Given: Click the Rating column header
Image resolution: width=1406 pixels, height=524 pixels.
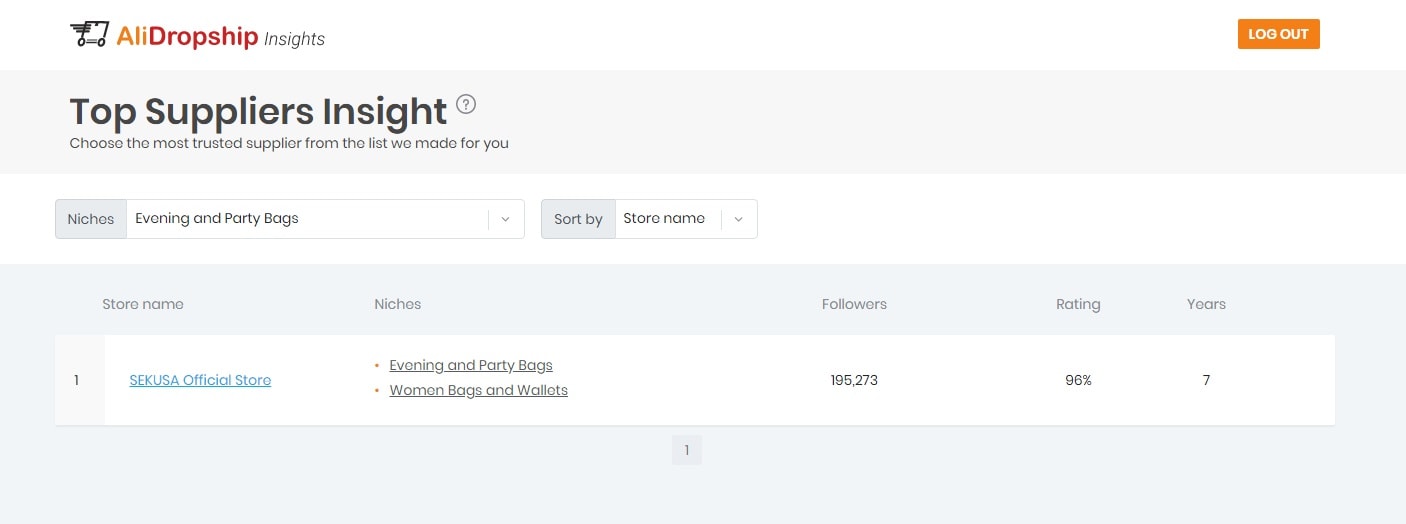Looking at the screenshot, I should [x=1078, y=304].
